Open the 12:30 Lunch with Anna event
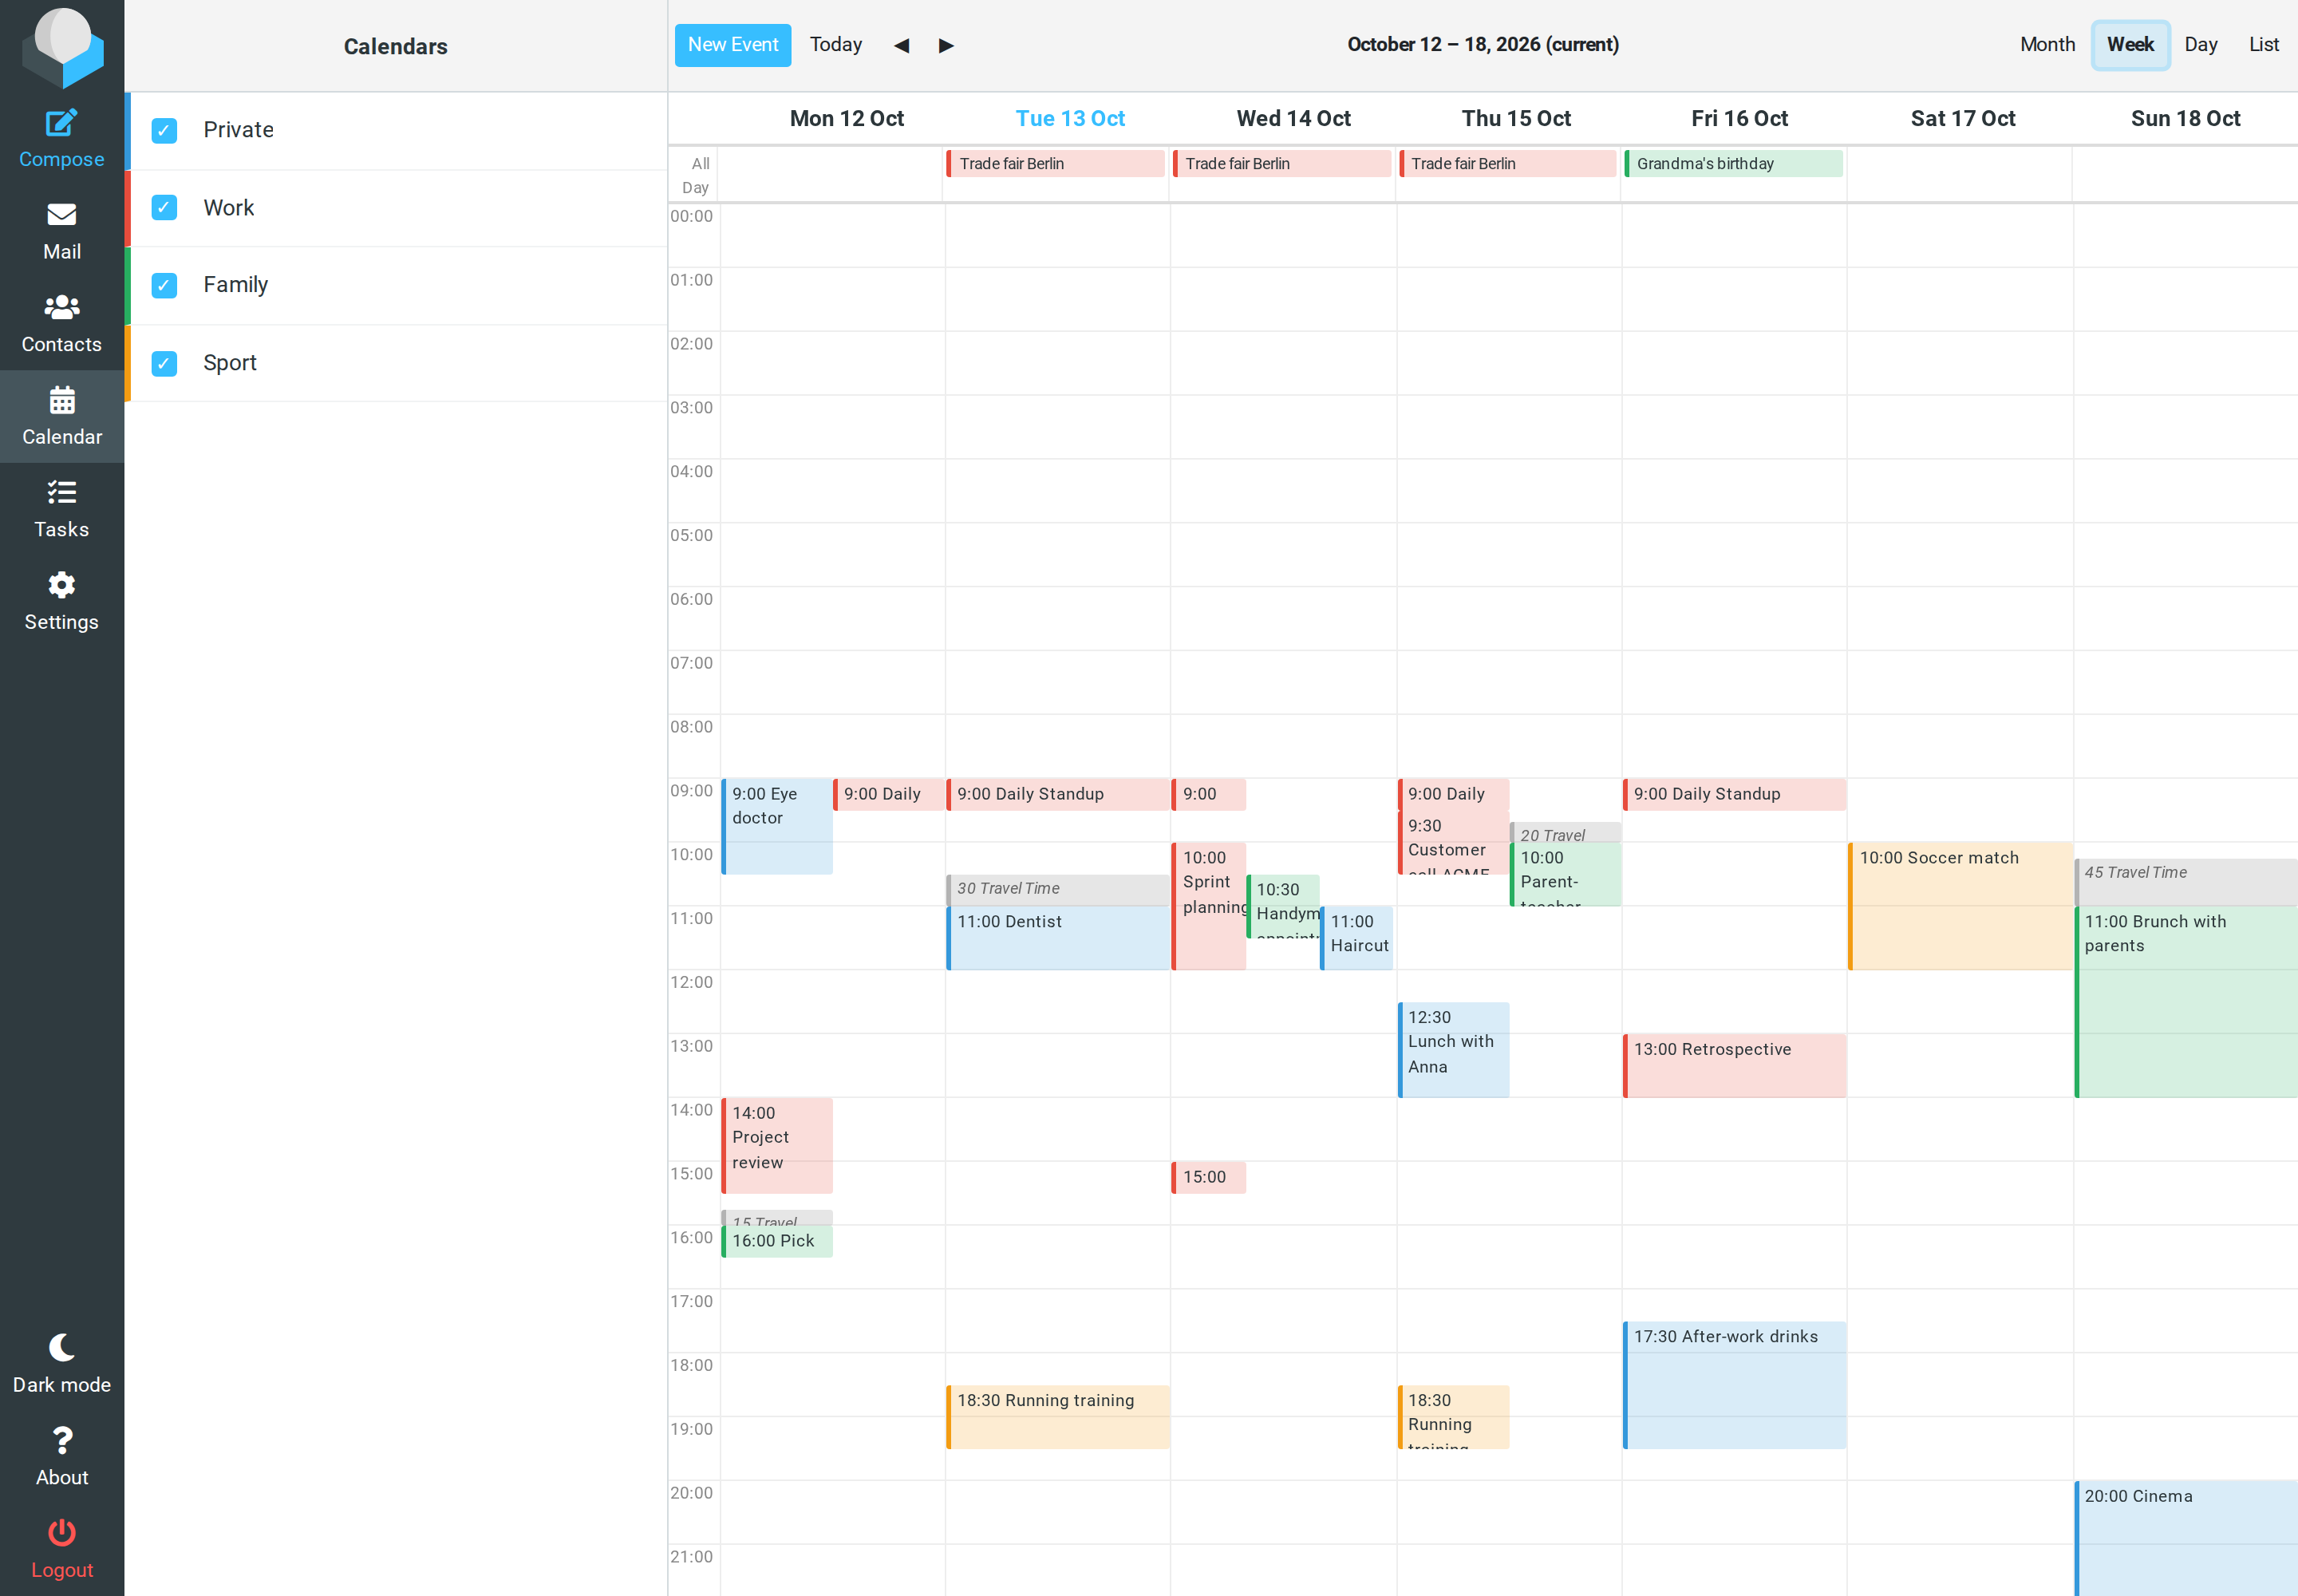The image size is (2298, 1596). click(x=1453, y=1050)
